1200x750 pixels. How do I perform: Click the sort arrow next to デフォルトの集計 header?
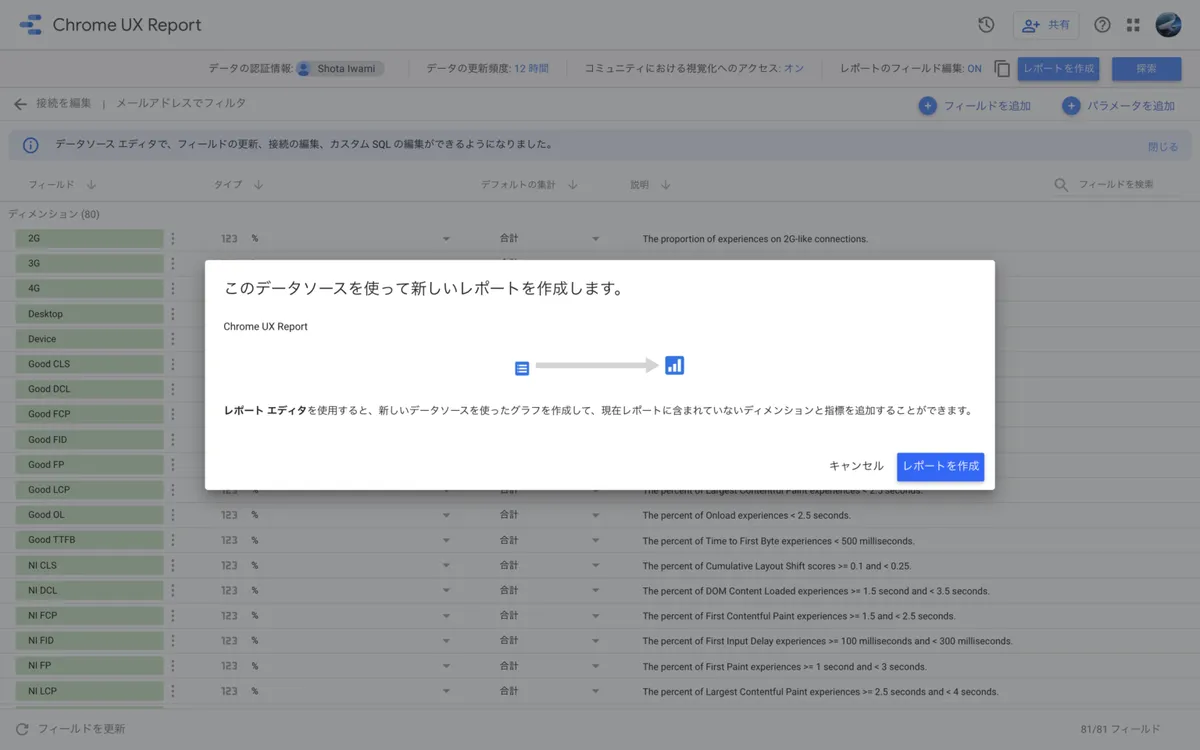574,185
